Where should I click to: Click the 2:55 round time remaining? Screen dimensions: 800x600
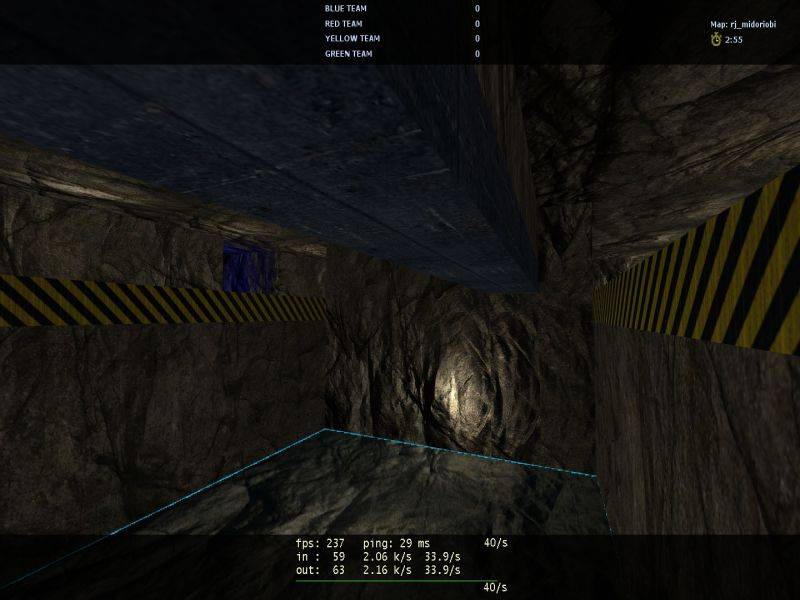733,40
